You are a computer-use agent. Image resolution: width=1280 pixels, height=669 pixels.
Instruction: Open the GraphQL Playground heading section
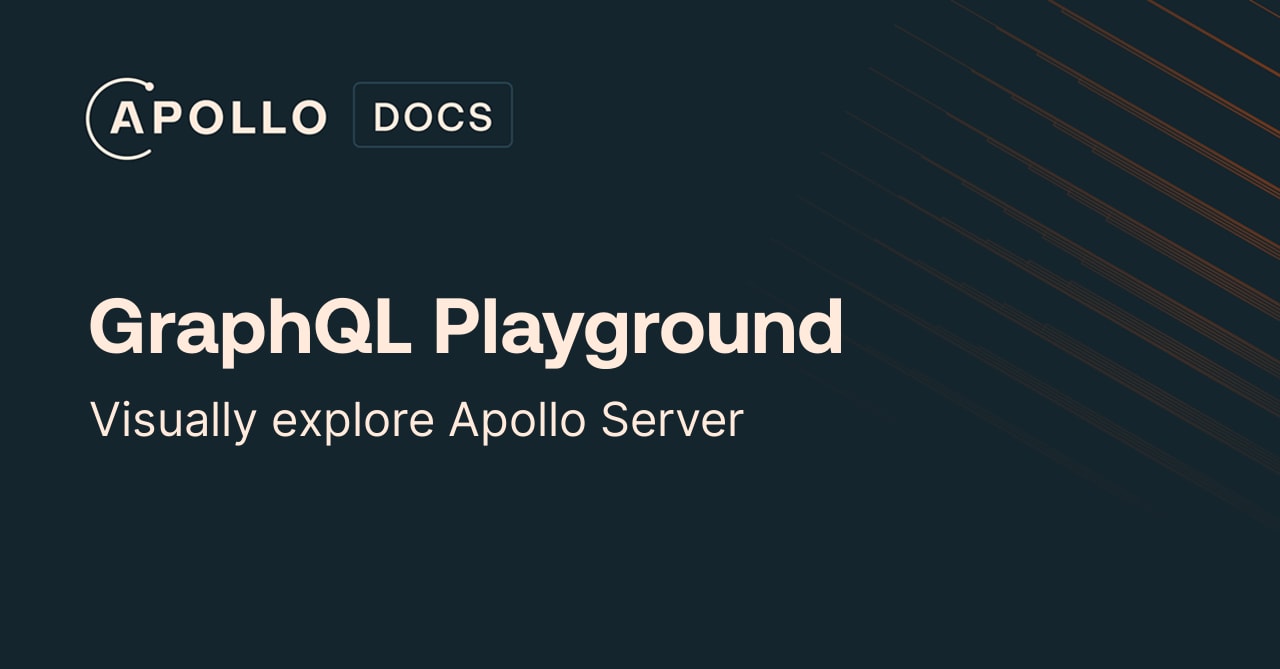pos(465,325)
